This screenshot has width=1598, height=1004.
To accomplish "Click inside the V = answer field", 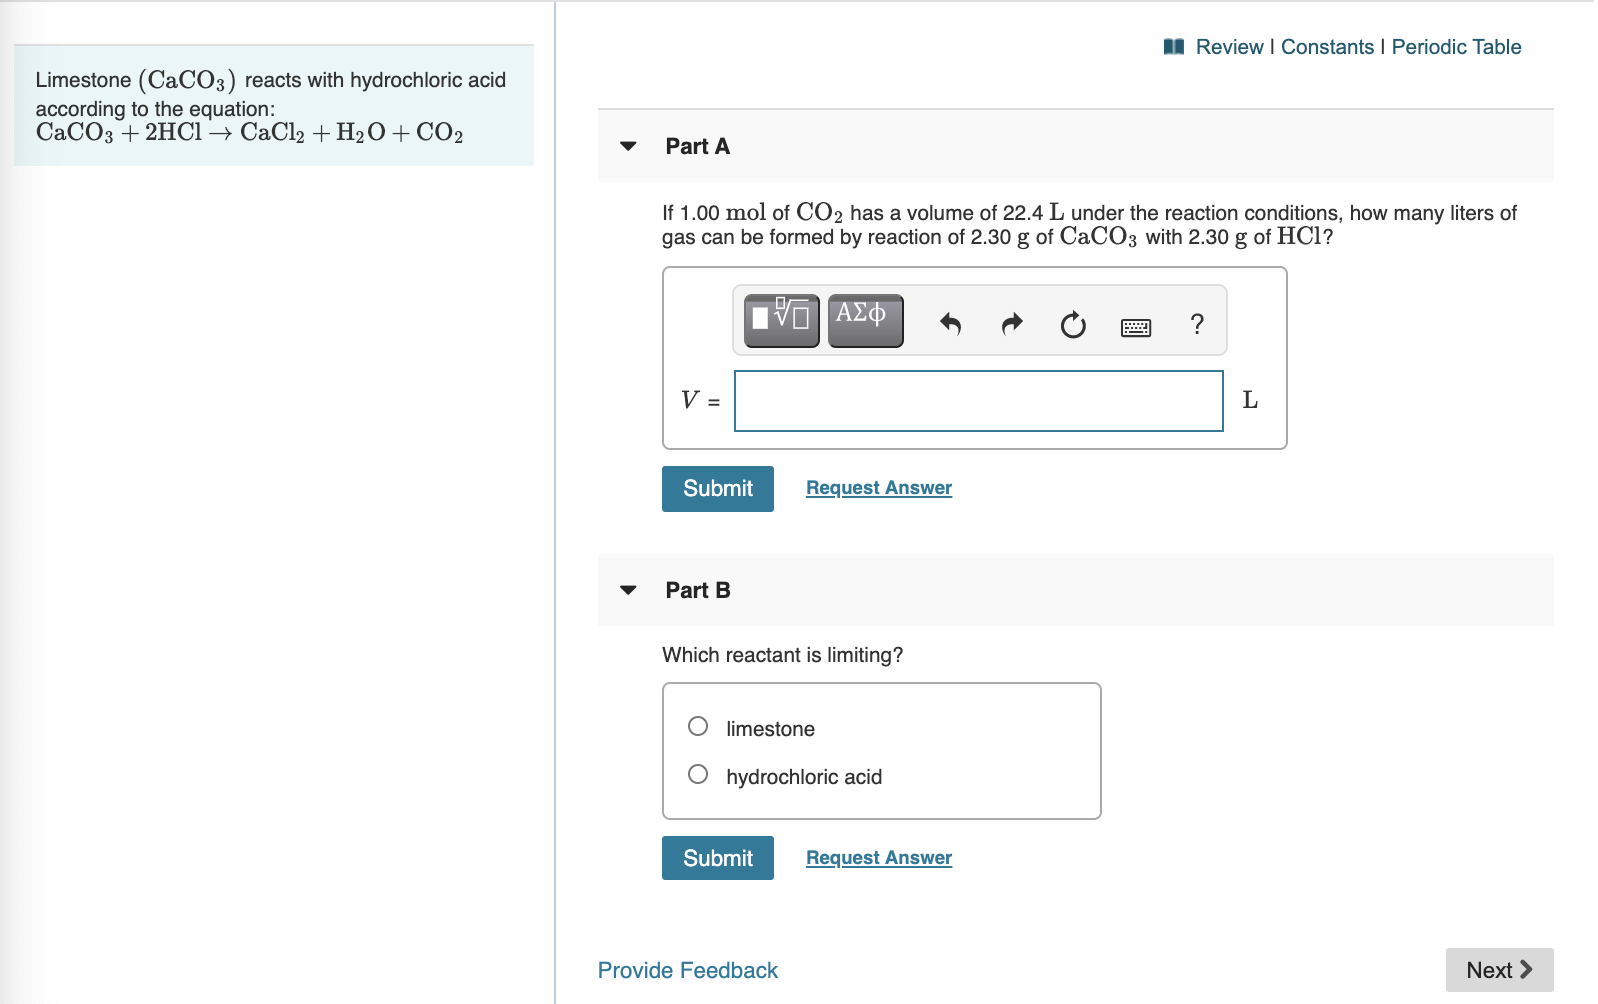I will point(977,400).
